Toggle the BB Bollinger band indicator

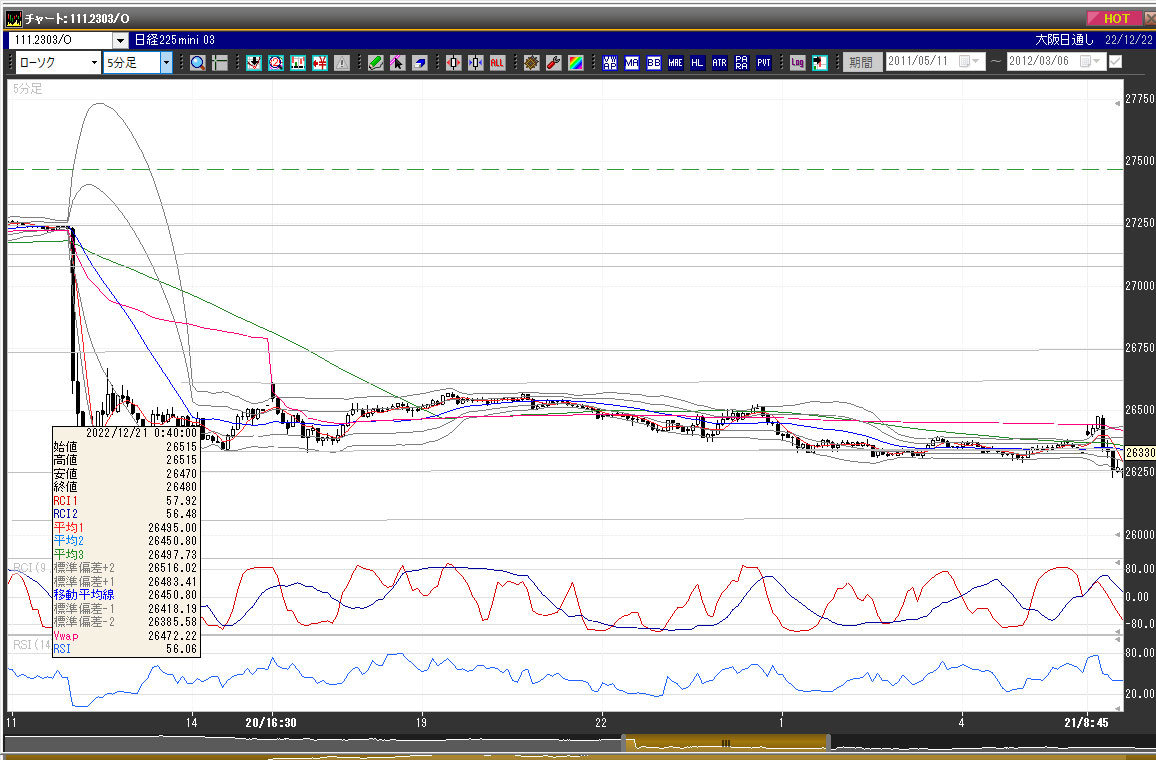pos(654,63)
